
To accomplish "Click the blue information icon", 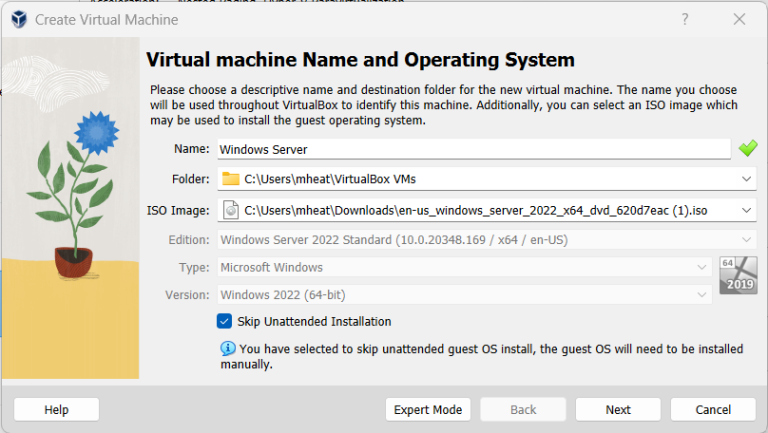I will tap(228, 349).
